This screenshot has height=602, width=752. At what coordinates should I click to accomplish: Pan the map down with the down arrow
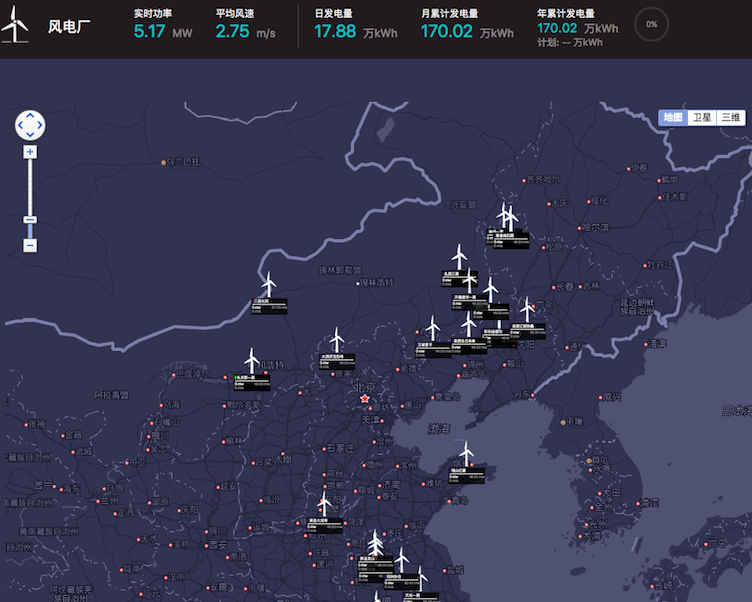[30, 135]
